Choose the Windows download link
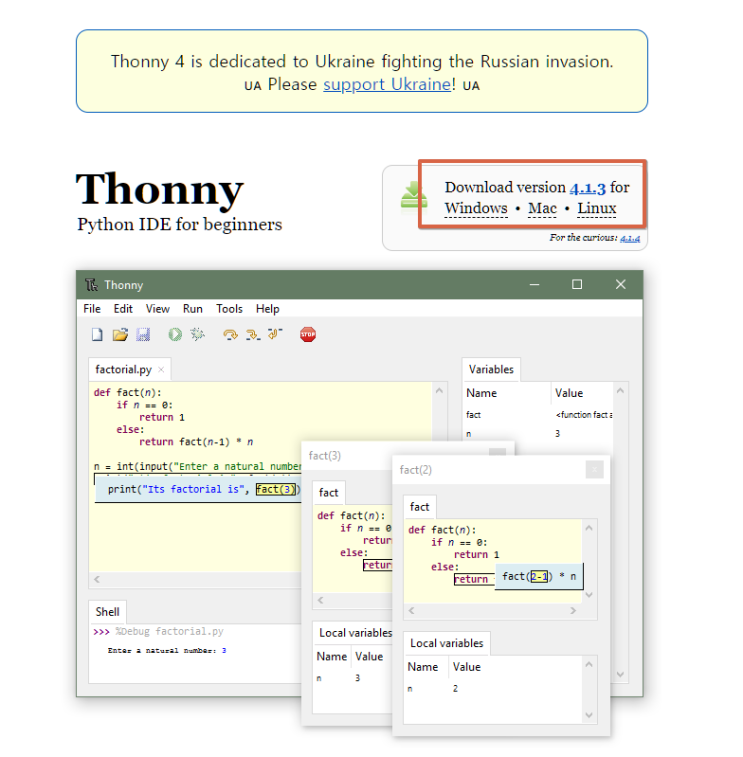743x757 pixels. tap(476, 208)
